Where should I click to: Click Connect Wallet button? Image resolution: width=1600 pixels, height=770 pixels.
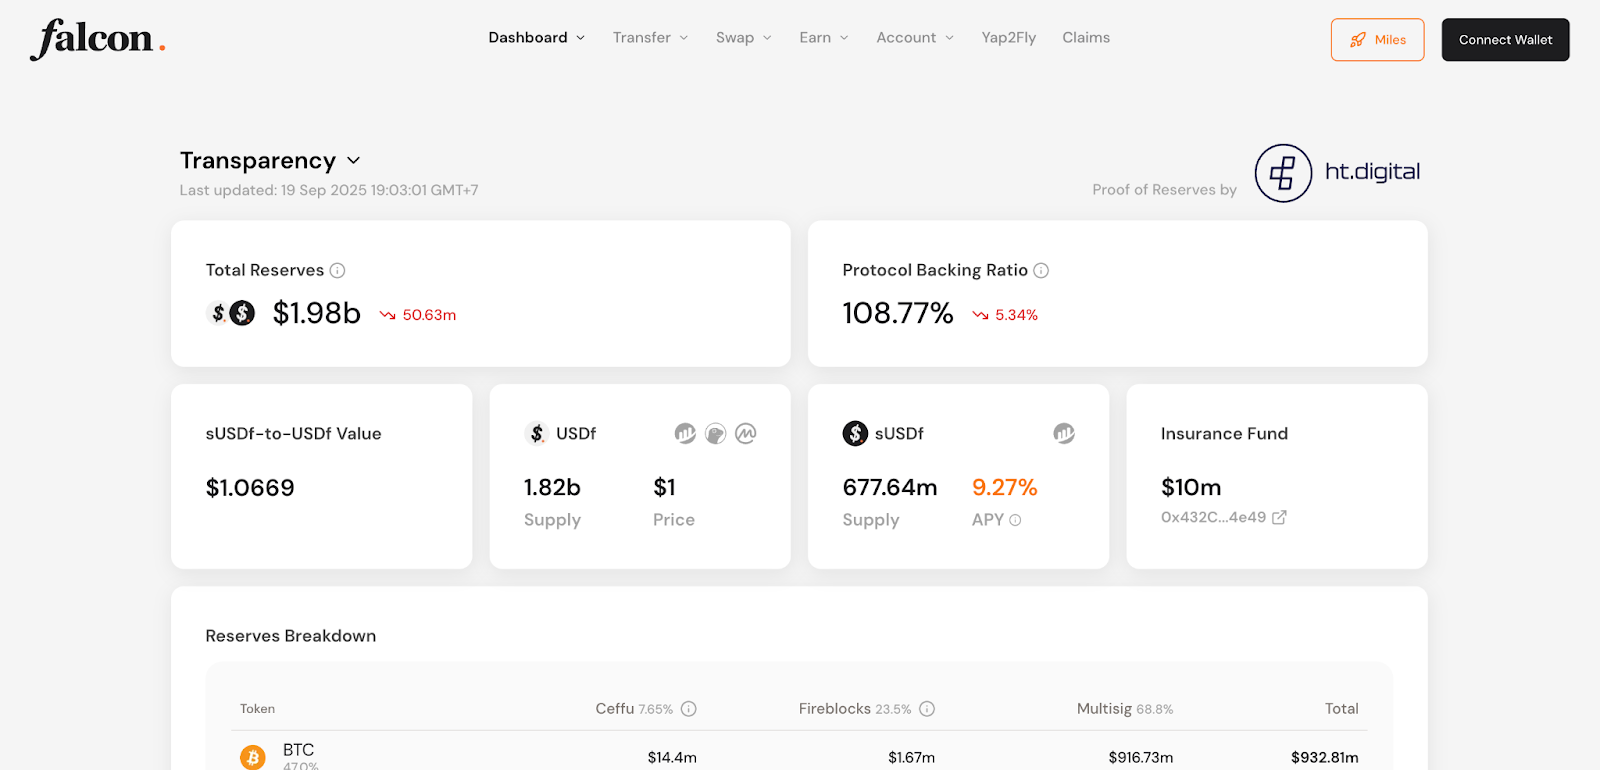point(1505,40)
